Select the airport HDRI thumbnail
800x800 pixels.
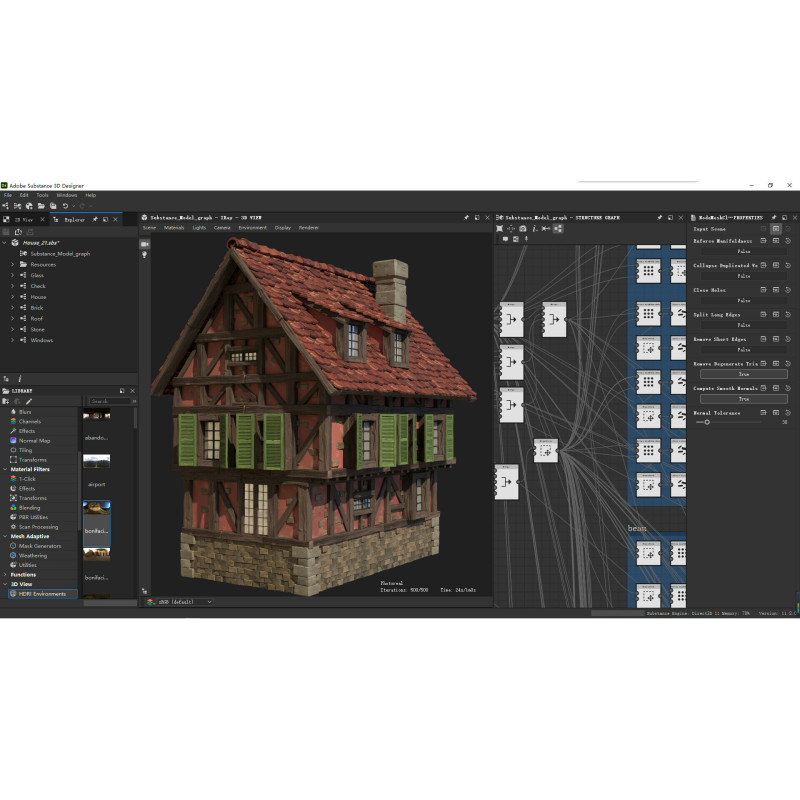pos(97,462)
